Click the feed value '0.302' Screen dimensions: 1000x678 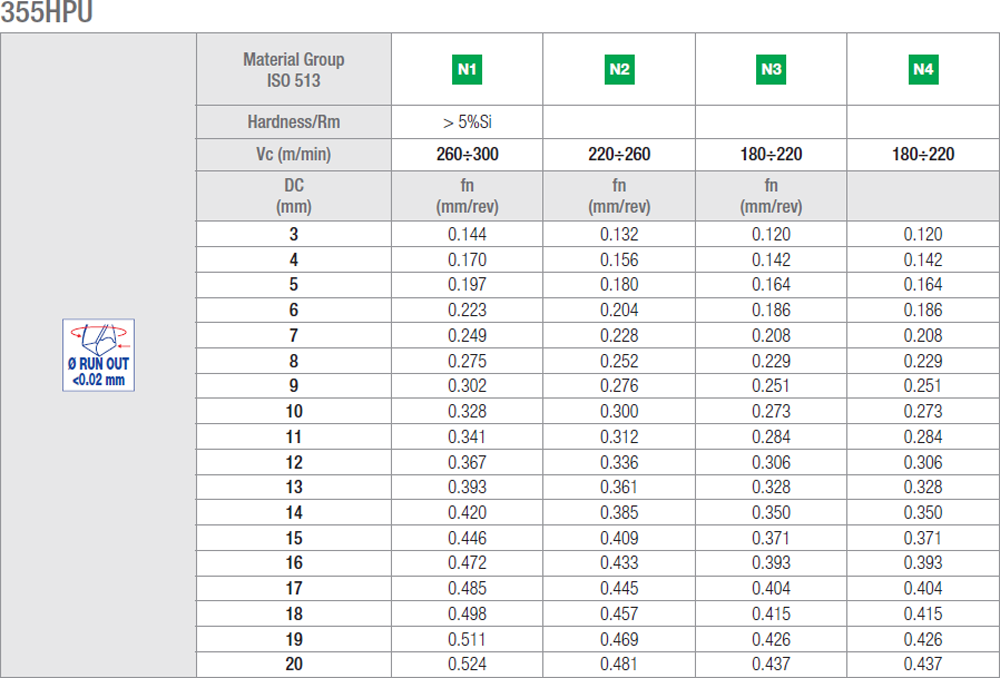pyautogui.click(x=467, y=386)
